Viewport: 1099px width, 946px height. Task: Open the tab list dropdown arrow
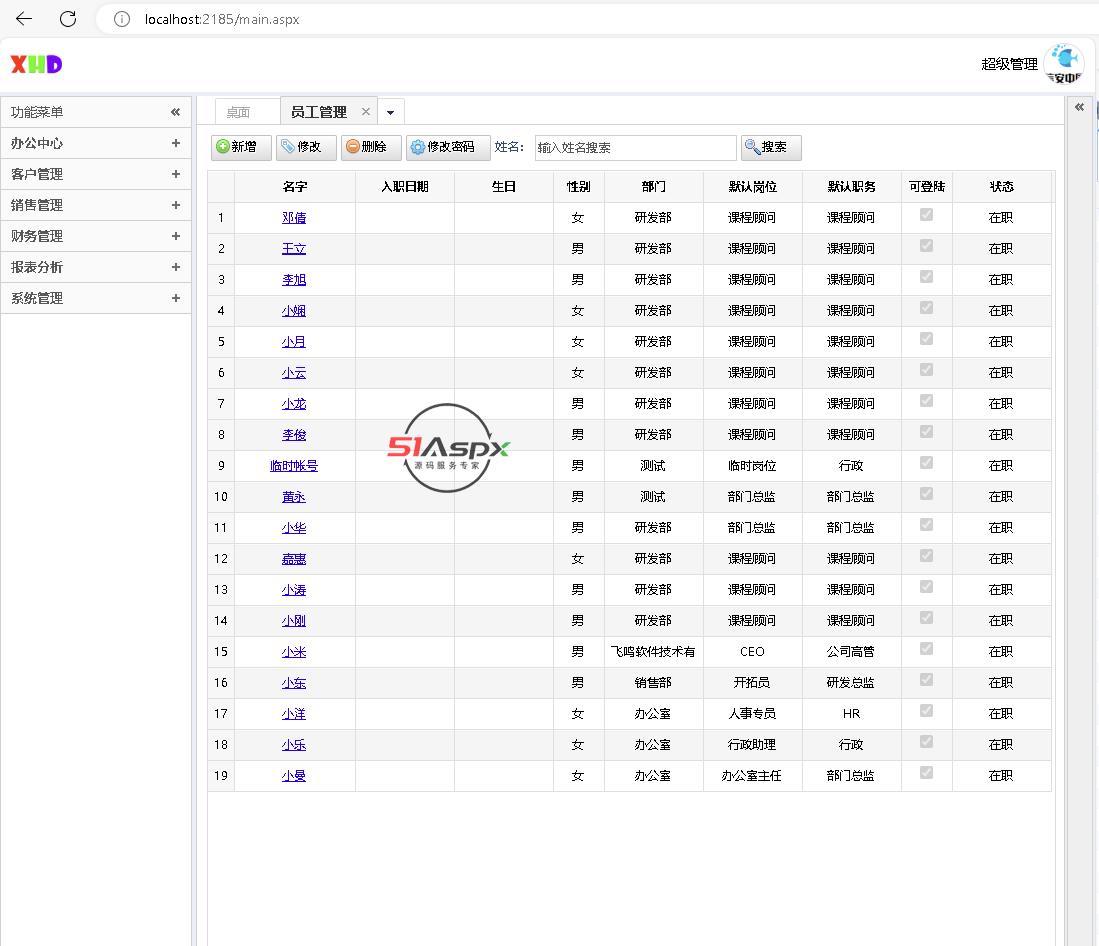click(391, 112)
